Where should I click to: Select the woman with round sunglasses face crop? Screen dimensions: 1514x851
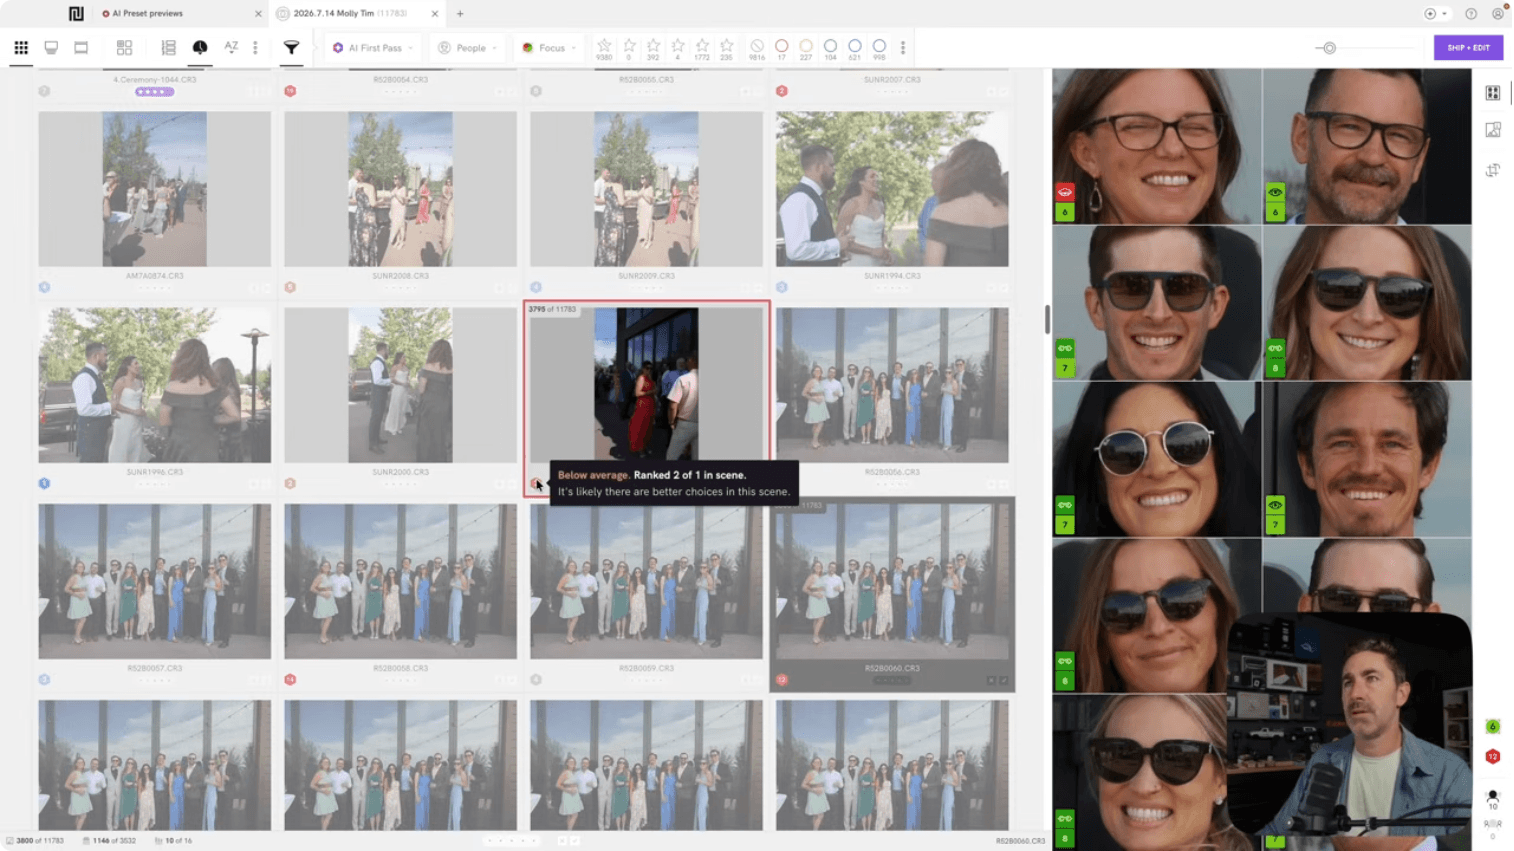[x=1157, y=459]
